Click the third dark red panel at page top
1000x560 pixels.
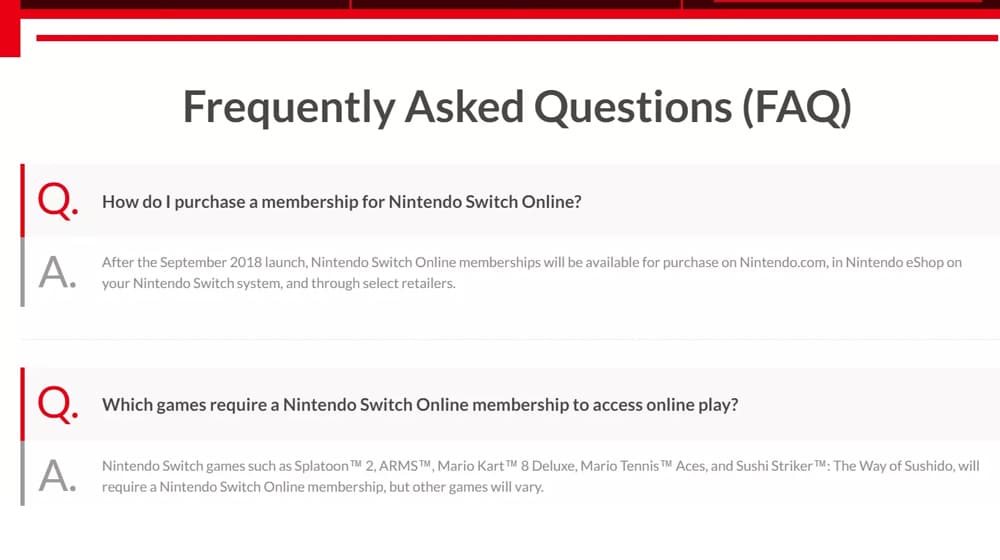pos(841,4)
